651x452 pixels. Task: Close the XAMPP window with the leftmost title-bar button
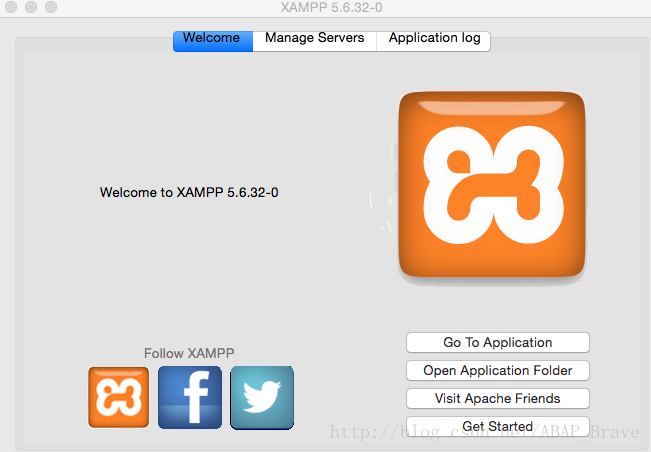[x=11, y=7]
